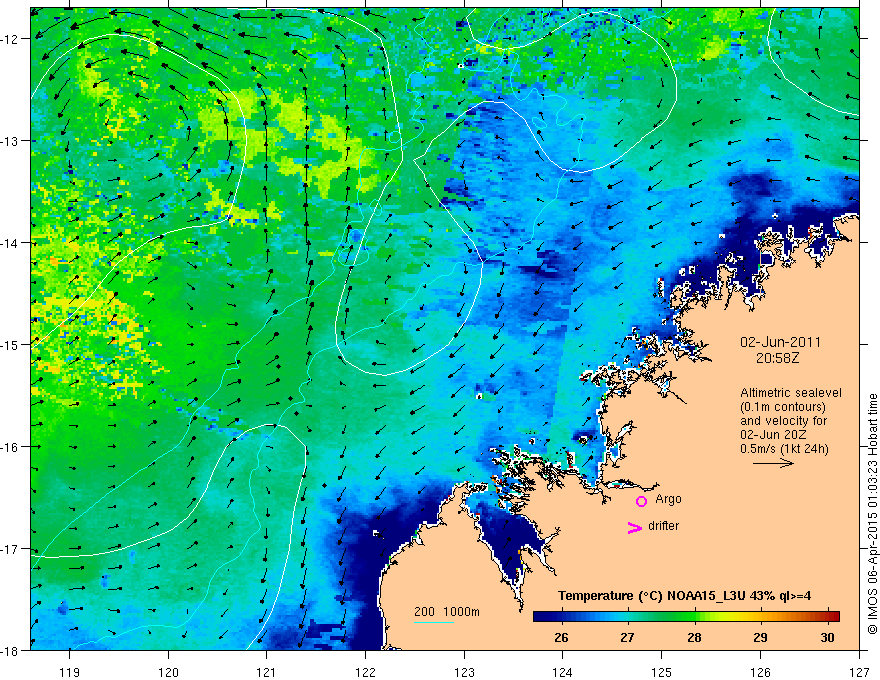Click longitude axis label '125'
This screenshot has height=680, width=880.
(x=662, y=672)
